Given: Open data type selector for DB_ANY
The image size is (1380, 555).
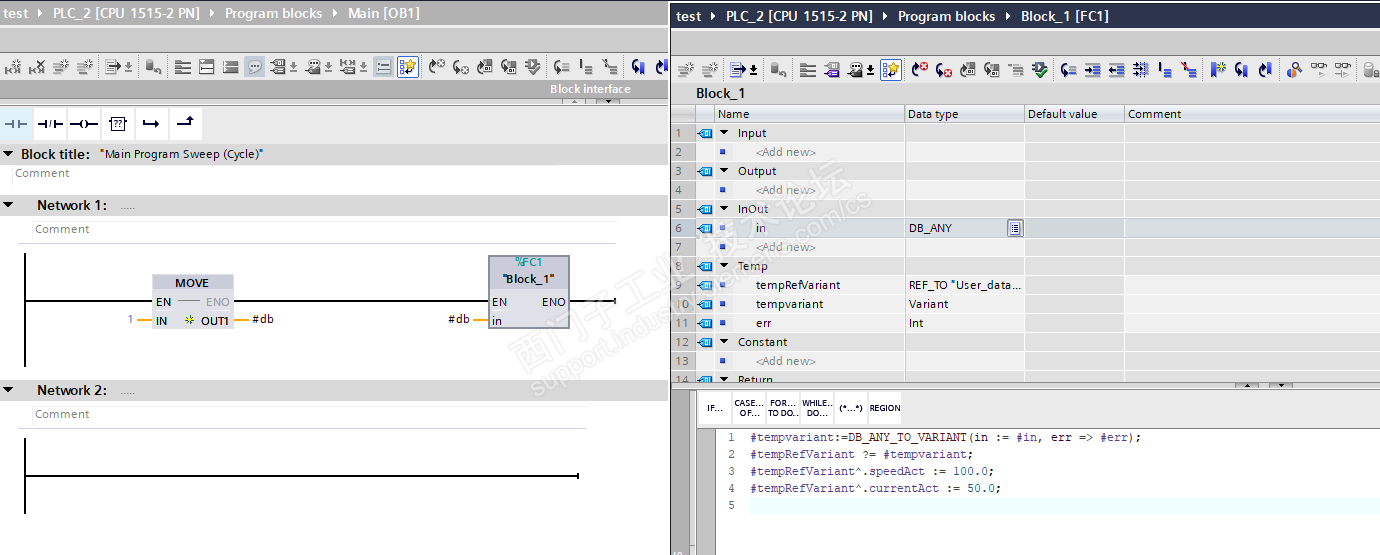Looking at the screenshot, I should 1014,228.
